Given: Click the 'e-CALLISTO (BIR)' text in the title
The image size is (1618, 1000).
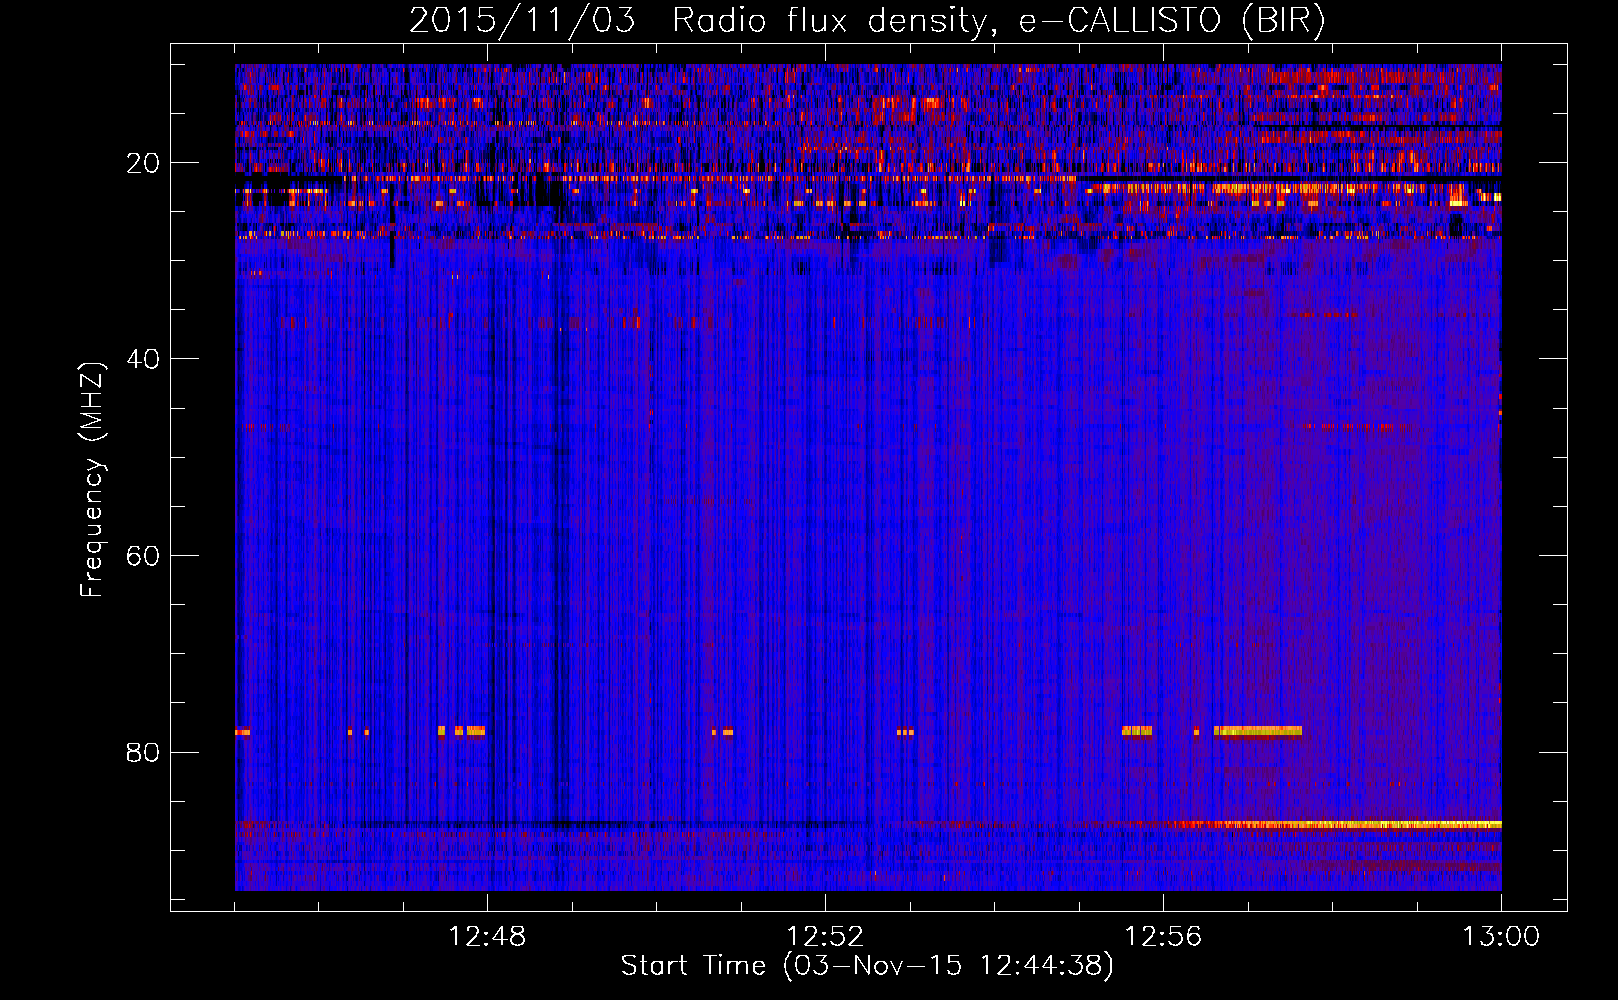Looking at the screenshot, I should click(x=1171, y=20).
